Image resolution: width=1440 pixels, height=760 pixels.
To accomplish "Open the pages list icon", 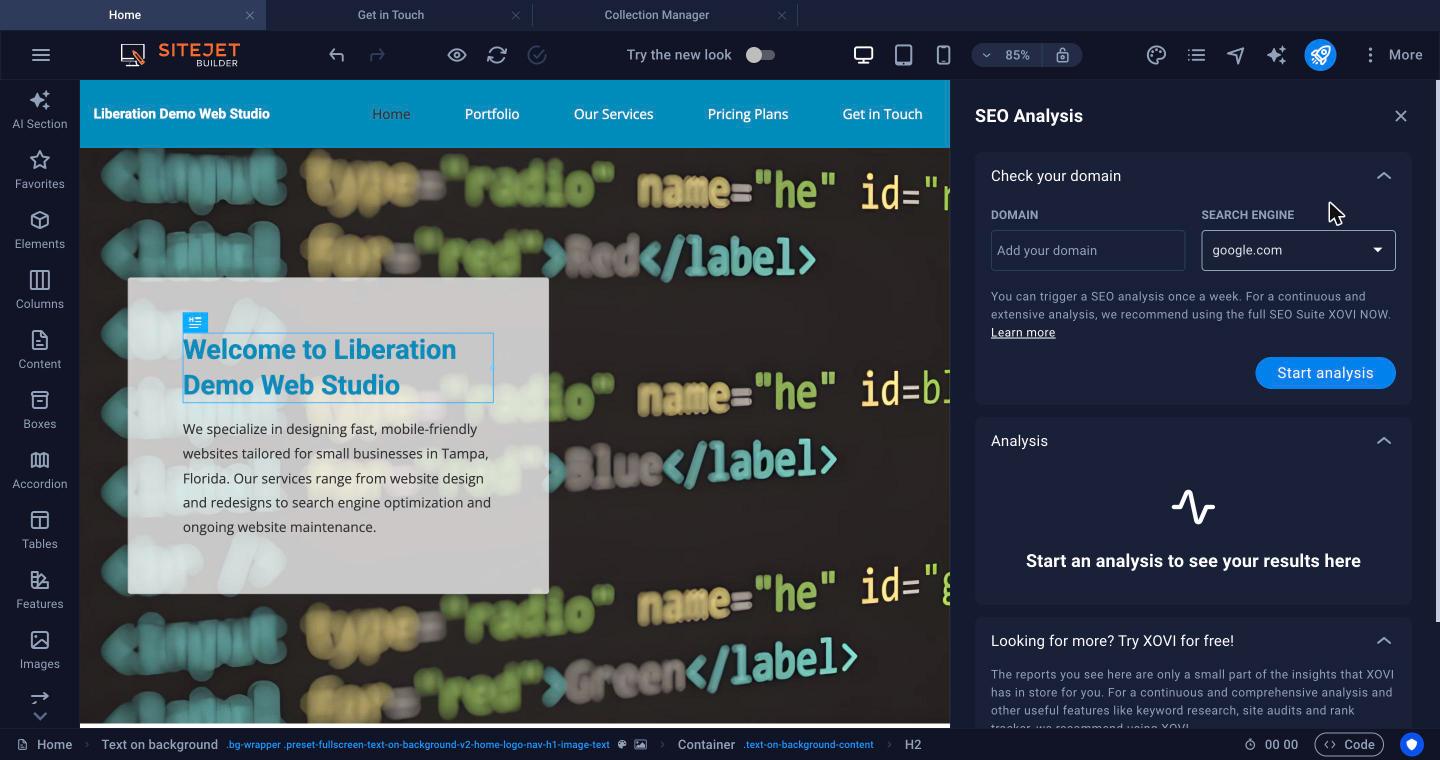I will 1196,55.
